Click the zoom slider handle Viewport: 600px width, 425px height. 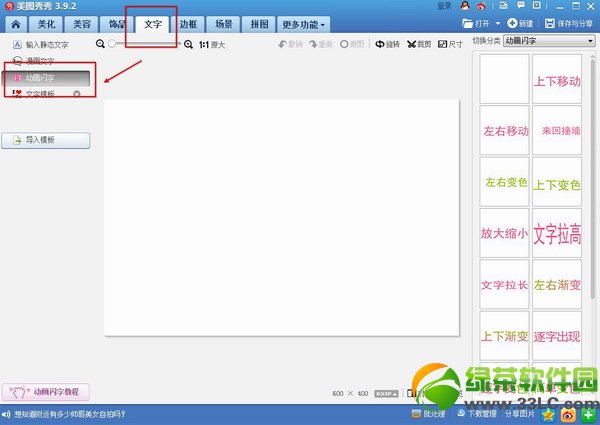pyautogui.click(x=112, y=44)
